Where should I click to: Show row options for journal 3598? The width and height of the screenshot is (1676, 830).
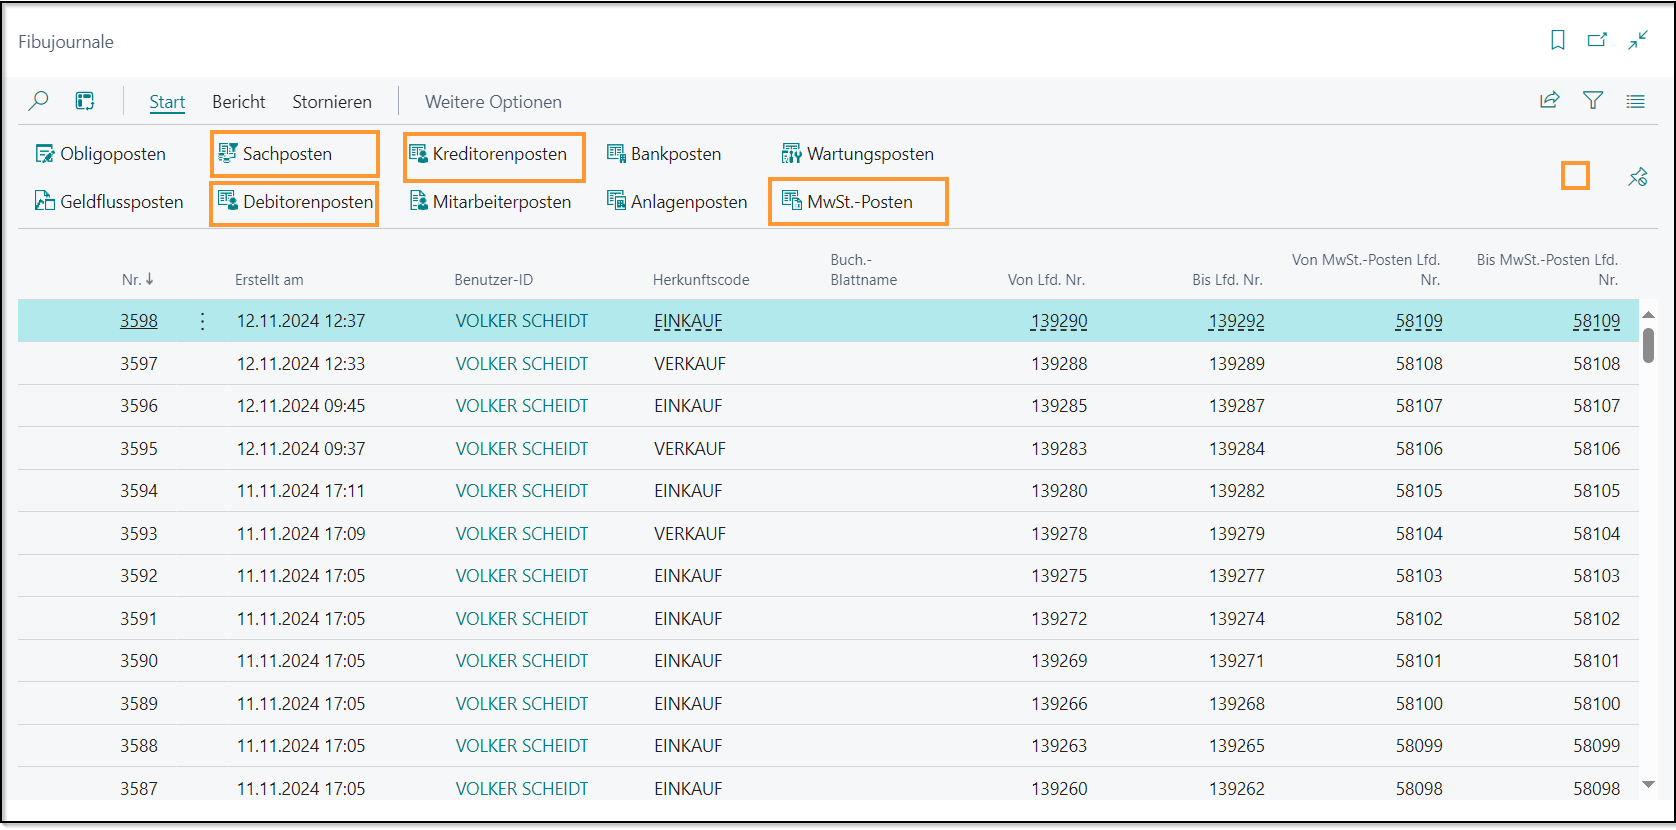pyautogui.click(x=202, y=321)
